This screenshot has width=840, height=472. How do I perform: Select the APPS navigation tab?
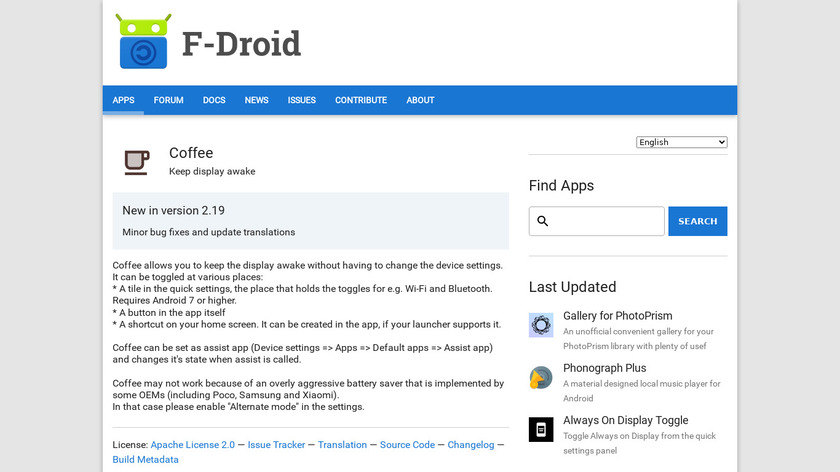pos(123,100)
